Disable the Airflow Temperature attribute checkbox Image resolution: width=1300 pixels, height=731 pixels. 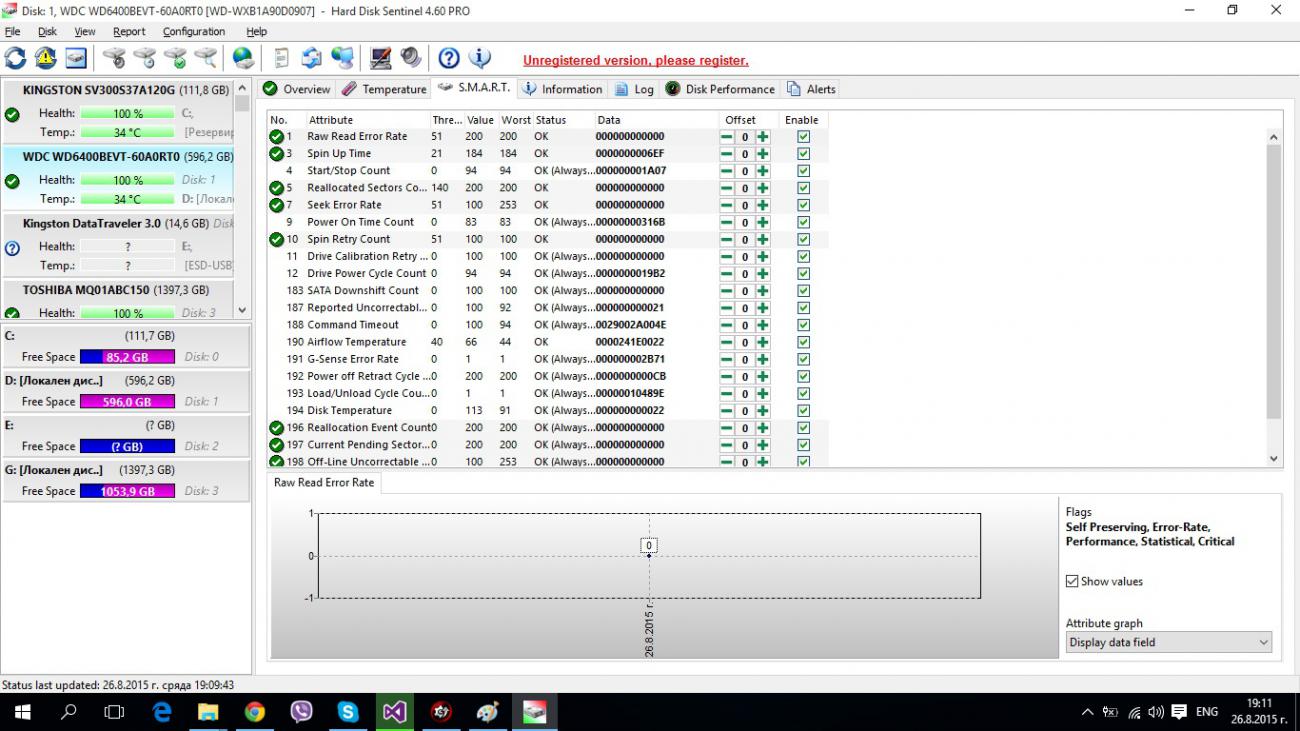tap(803, 342)
